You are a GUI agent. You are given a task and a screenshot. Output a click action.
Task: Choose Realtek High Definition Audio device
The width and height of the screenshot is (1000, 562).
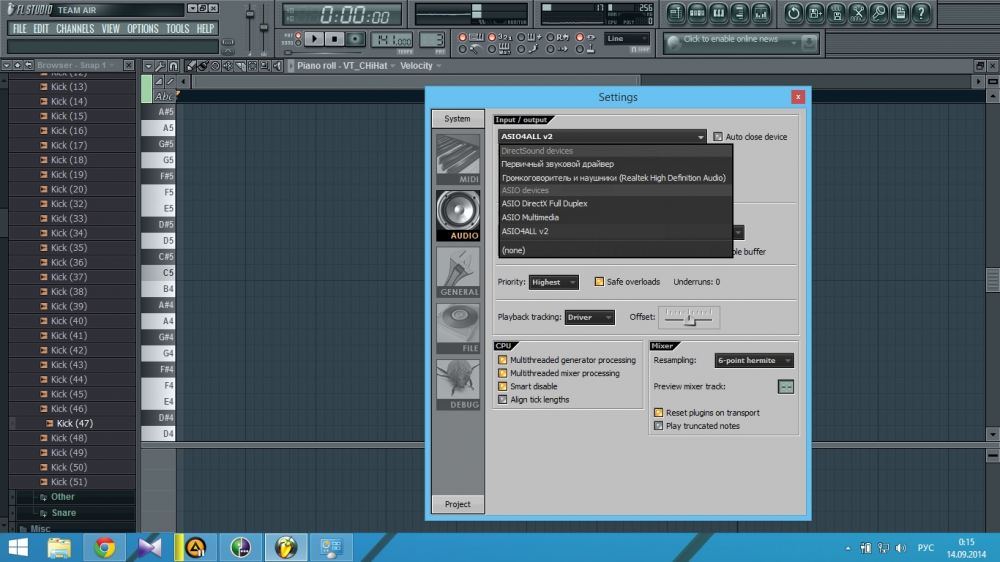coord(615,178)
